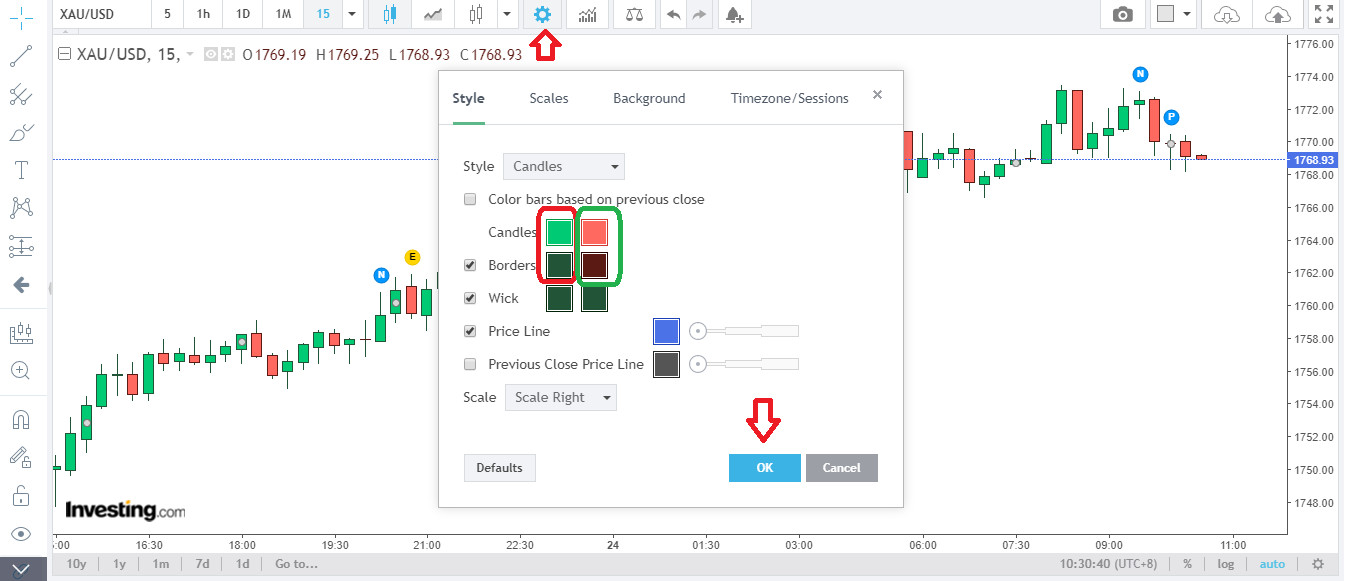Uncheck the Price Line checkbox
1361x581 pixels.
tap(470, 331)
